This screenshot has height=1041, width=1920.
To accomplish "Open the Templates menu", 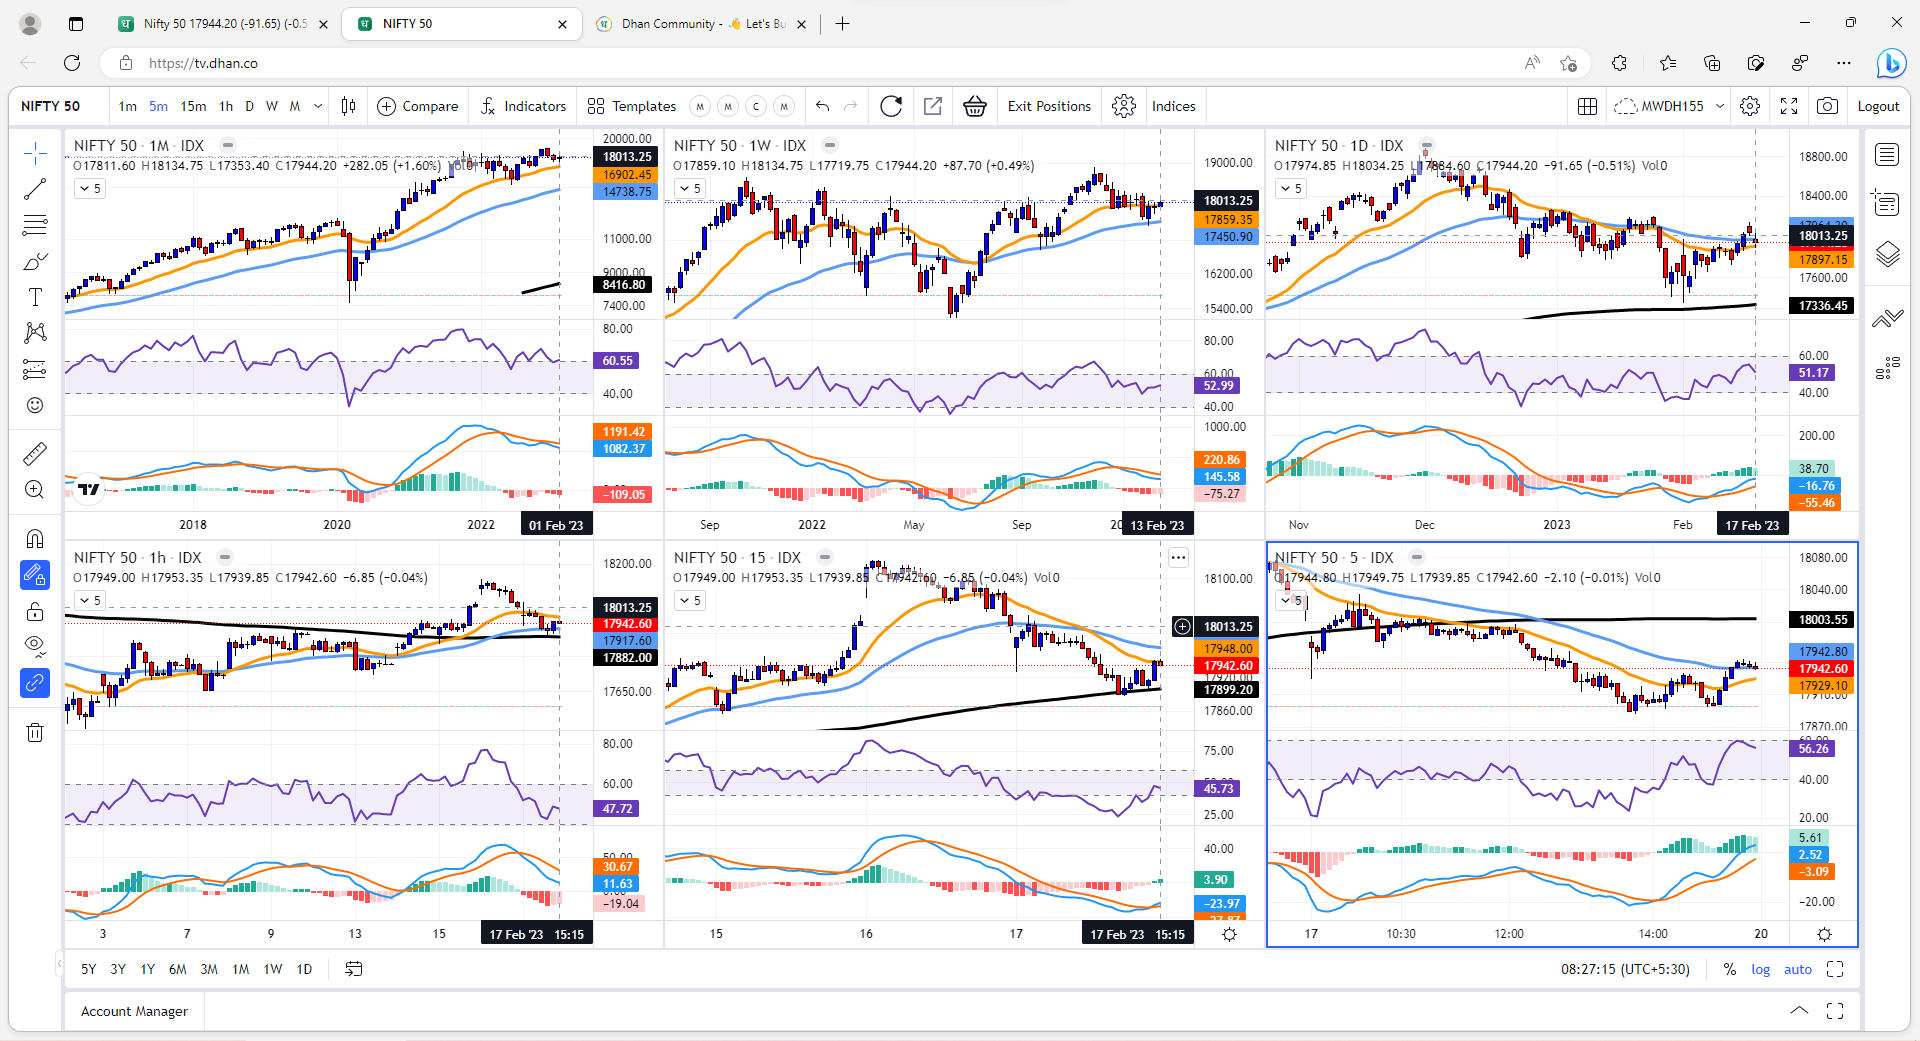I will click(x=632, y=106).
